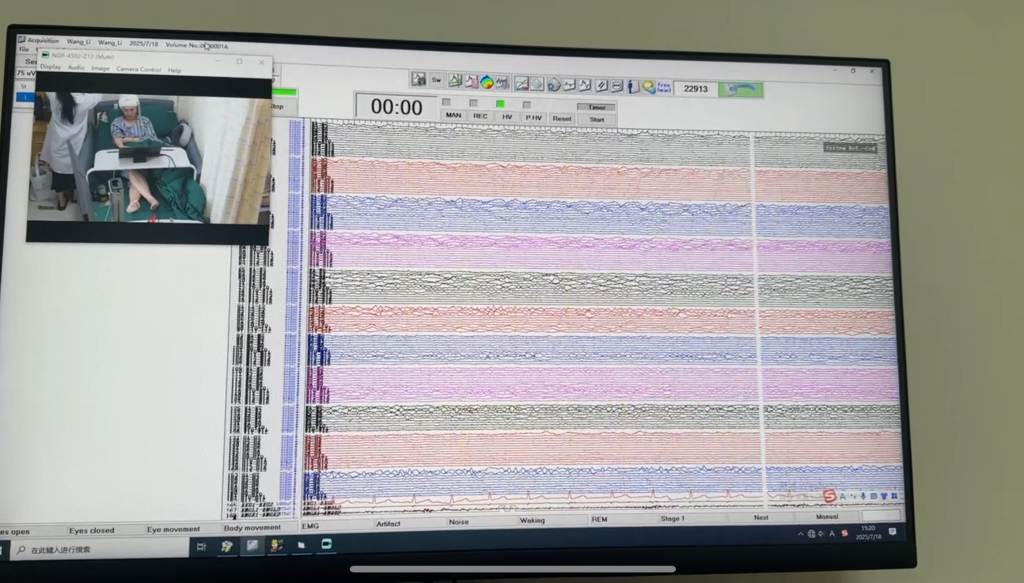Click the Free toolbar icon
The width and height of the screenshot is (1024, 583).
pos(664,87)
